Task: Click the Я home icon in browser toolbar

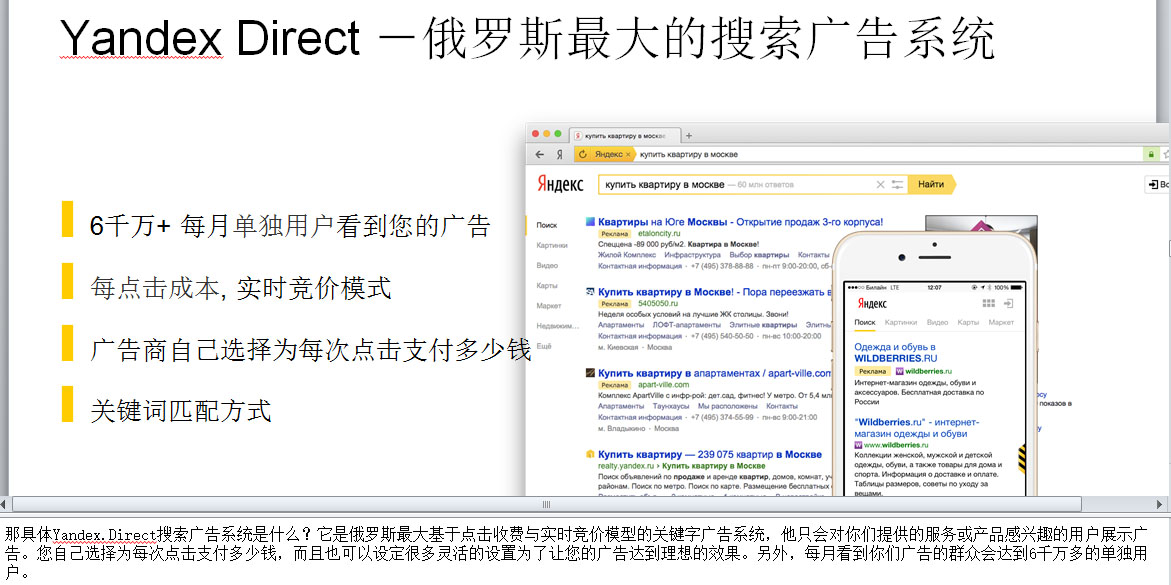Action: (x=559, y=154)
